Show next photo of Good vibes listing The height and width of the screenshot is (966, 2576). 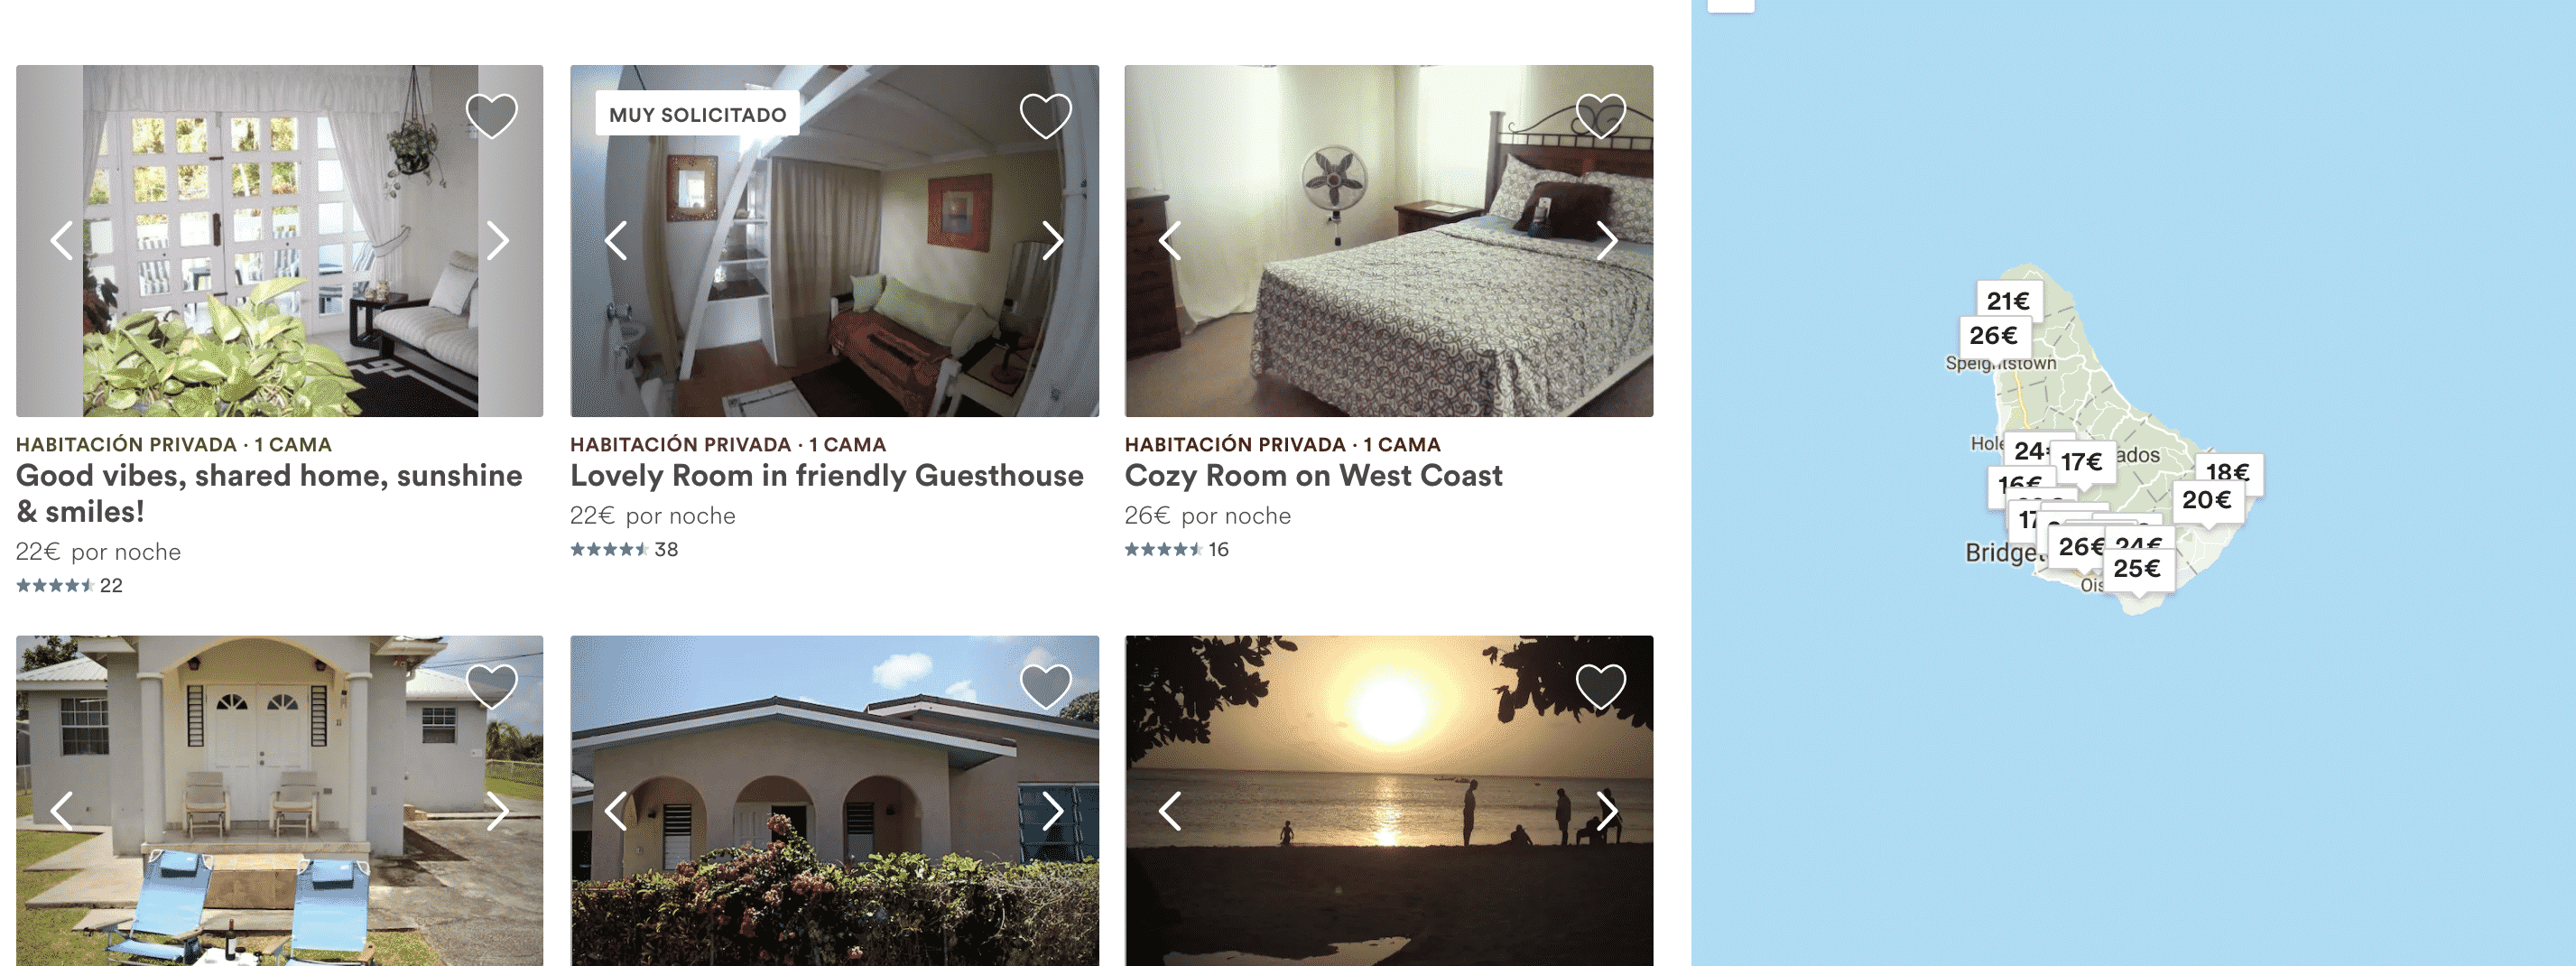point(497,240)
